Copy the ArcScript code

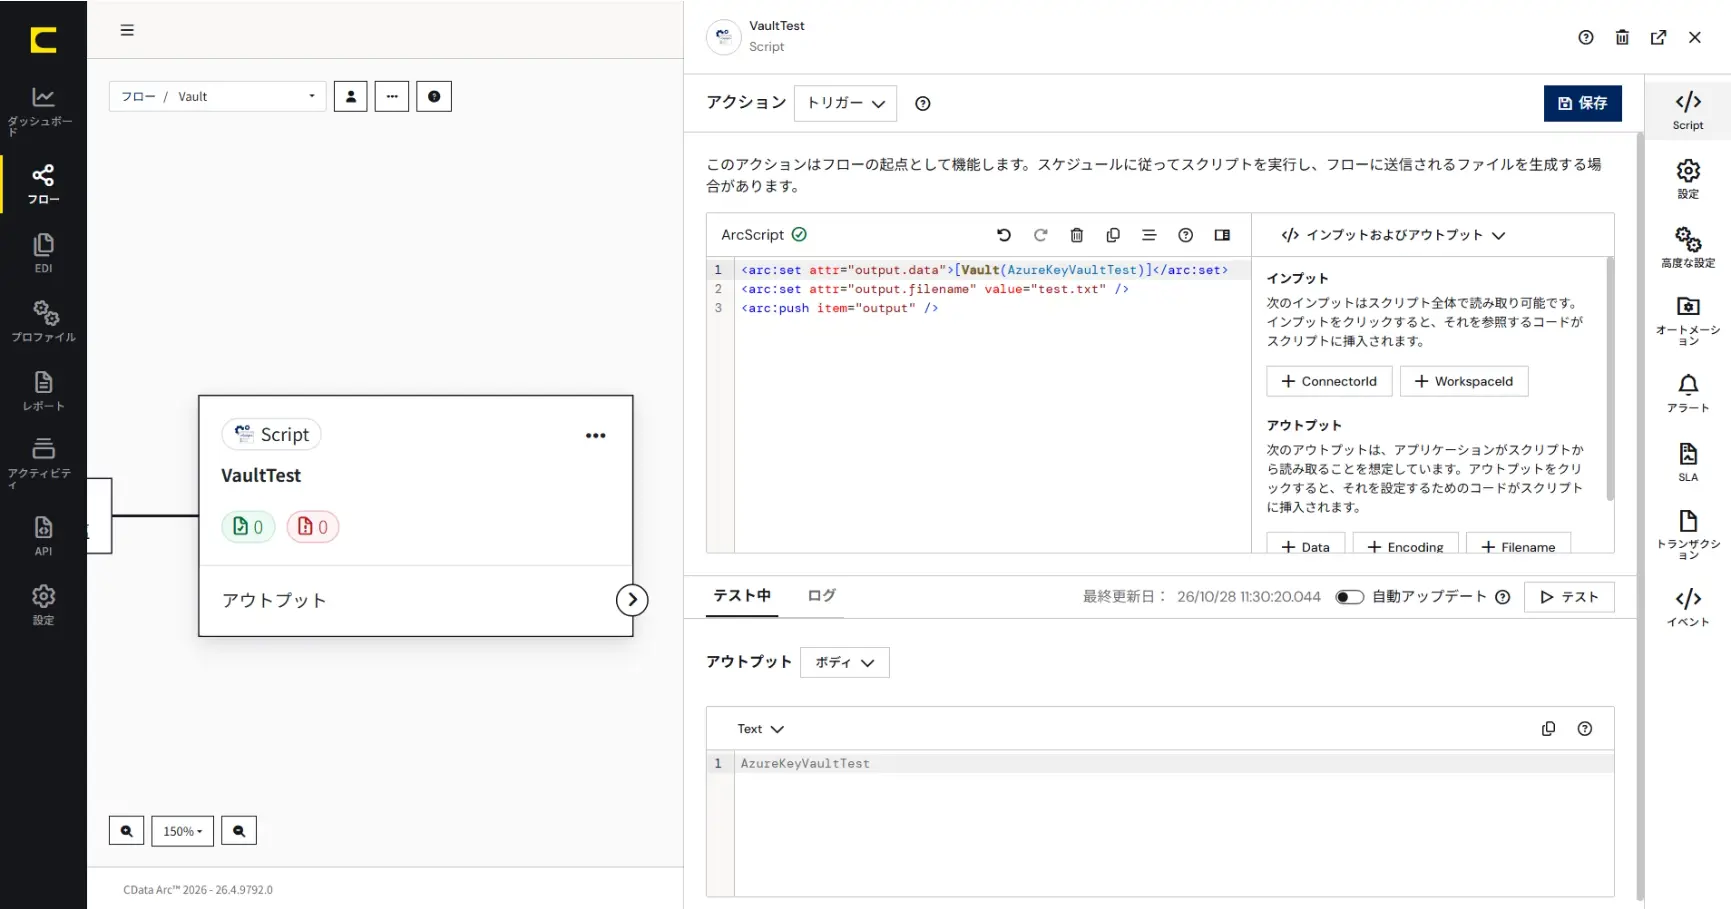(x=1113, y=235)
